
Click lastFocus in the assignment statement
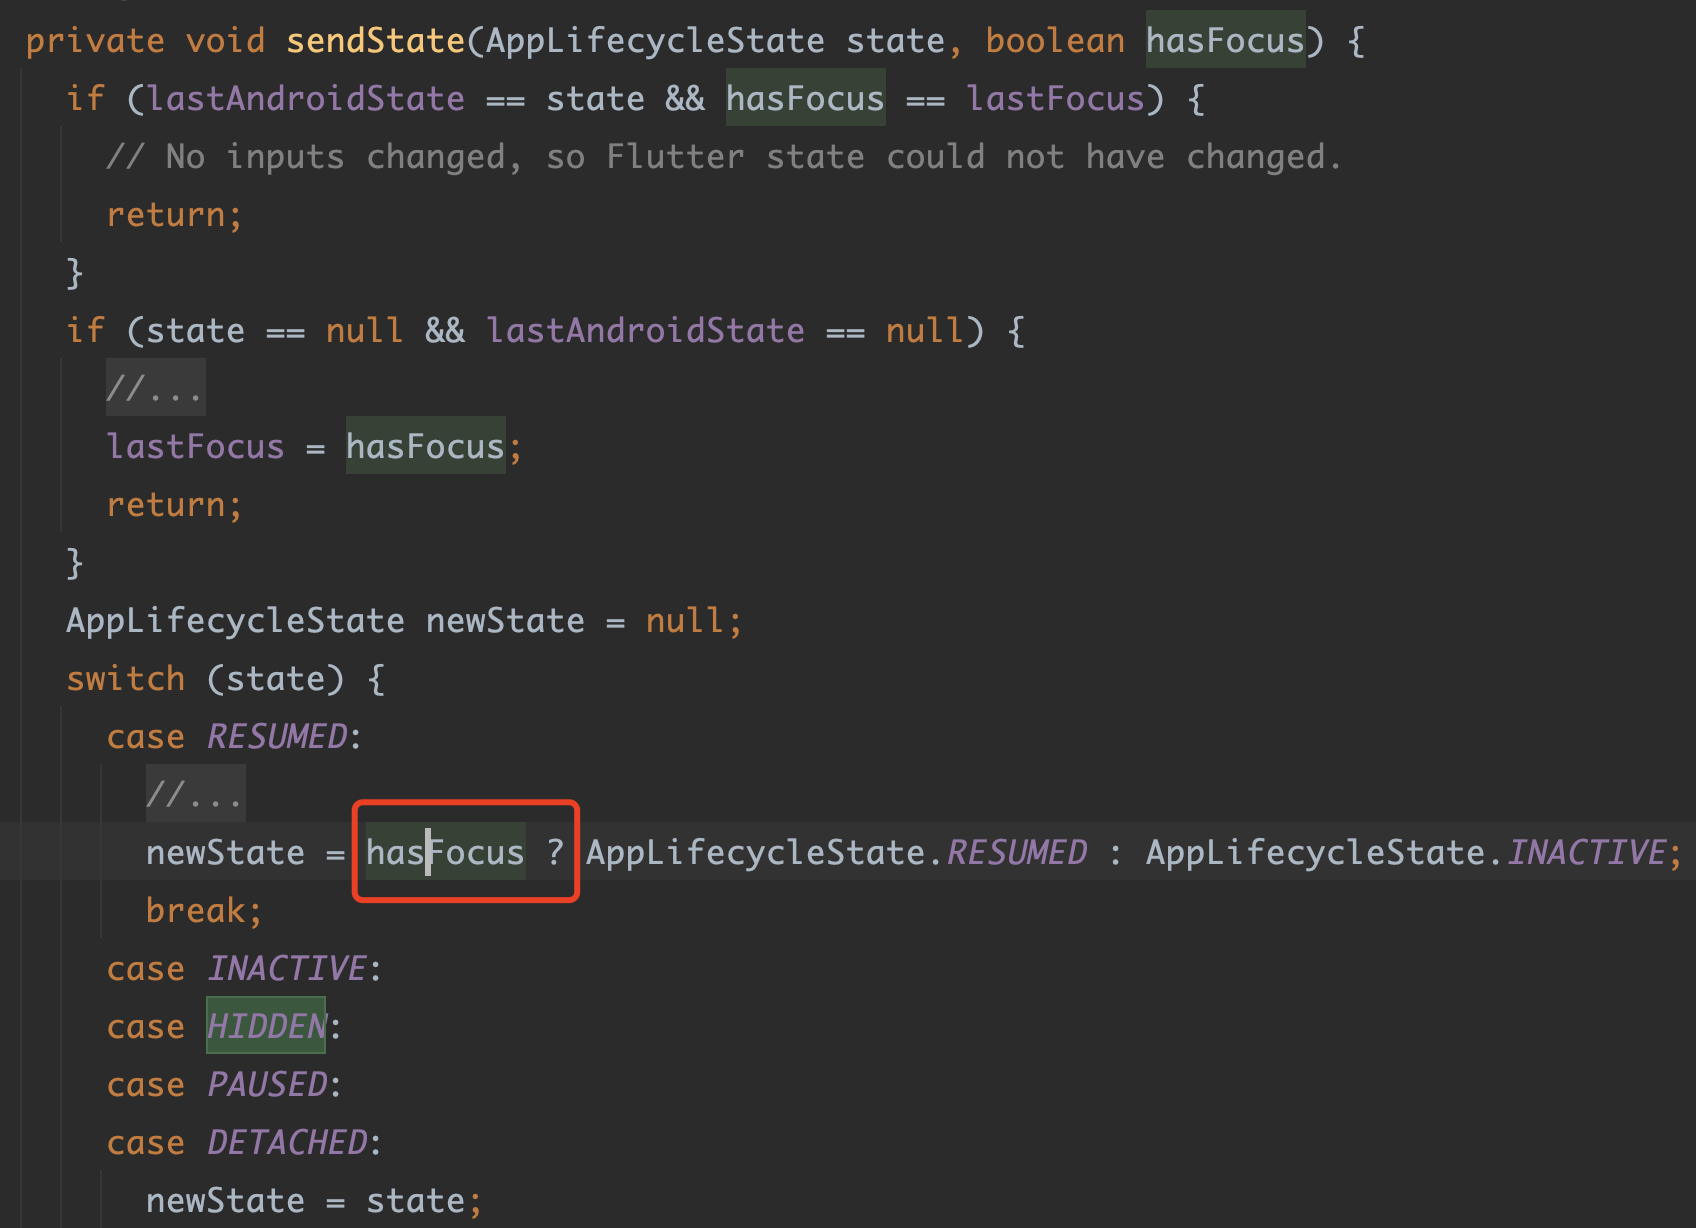click(x=195, y=447)
